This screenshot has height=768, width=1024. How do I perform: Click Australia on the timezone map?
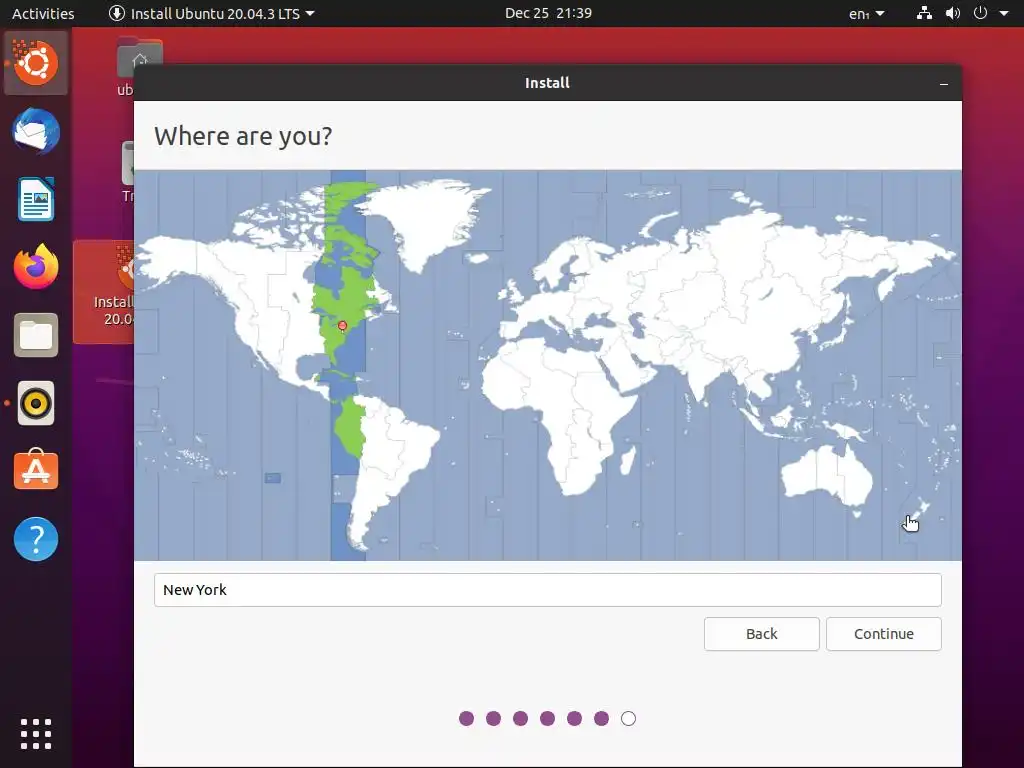pyautogui.click(x=828, y=477)
